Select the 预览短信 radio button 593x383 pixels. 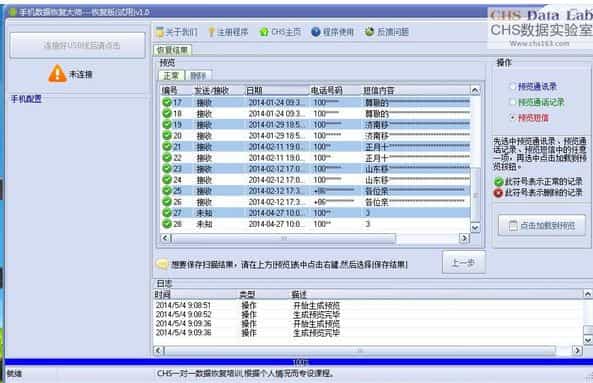click(512, 118)
